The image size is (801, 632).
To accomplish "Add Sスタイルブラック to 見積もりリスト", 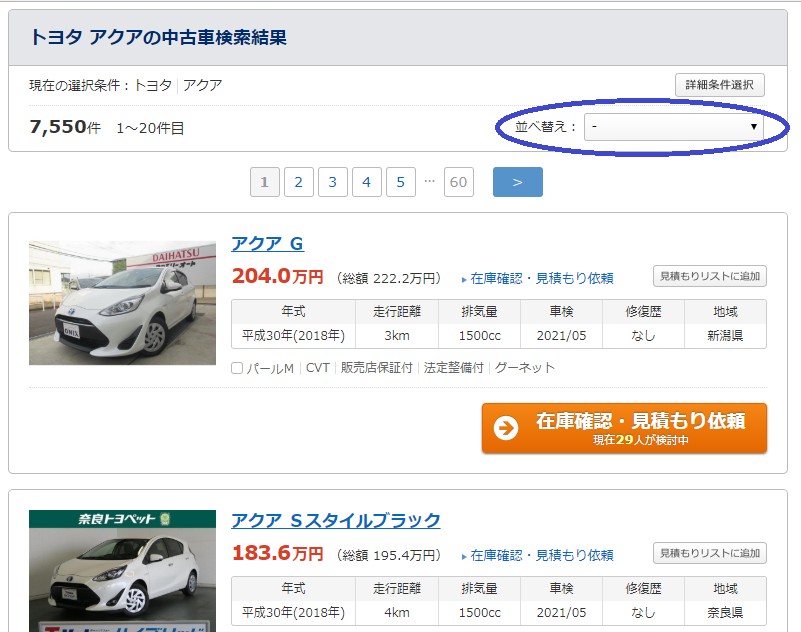I will 710,553.
